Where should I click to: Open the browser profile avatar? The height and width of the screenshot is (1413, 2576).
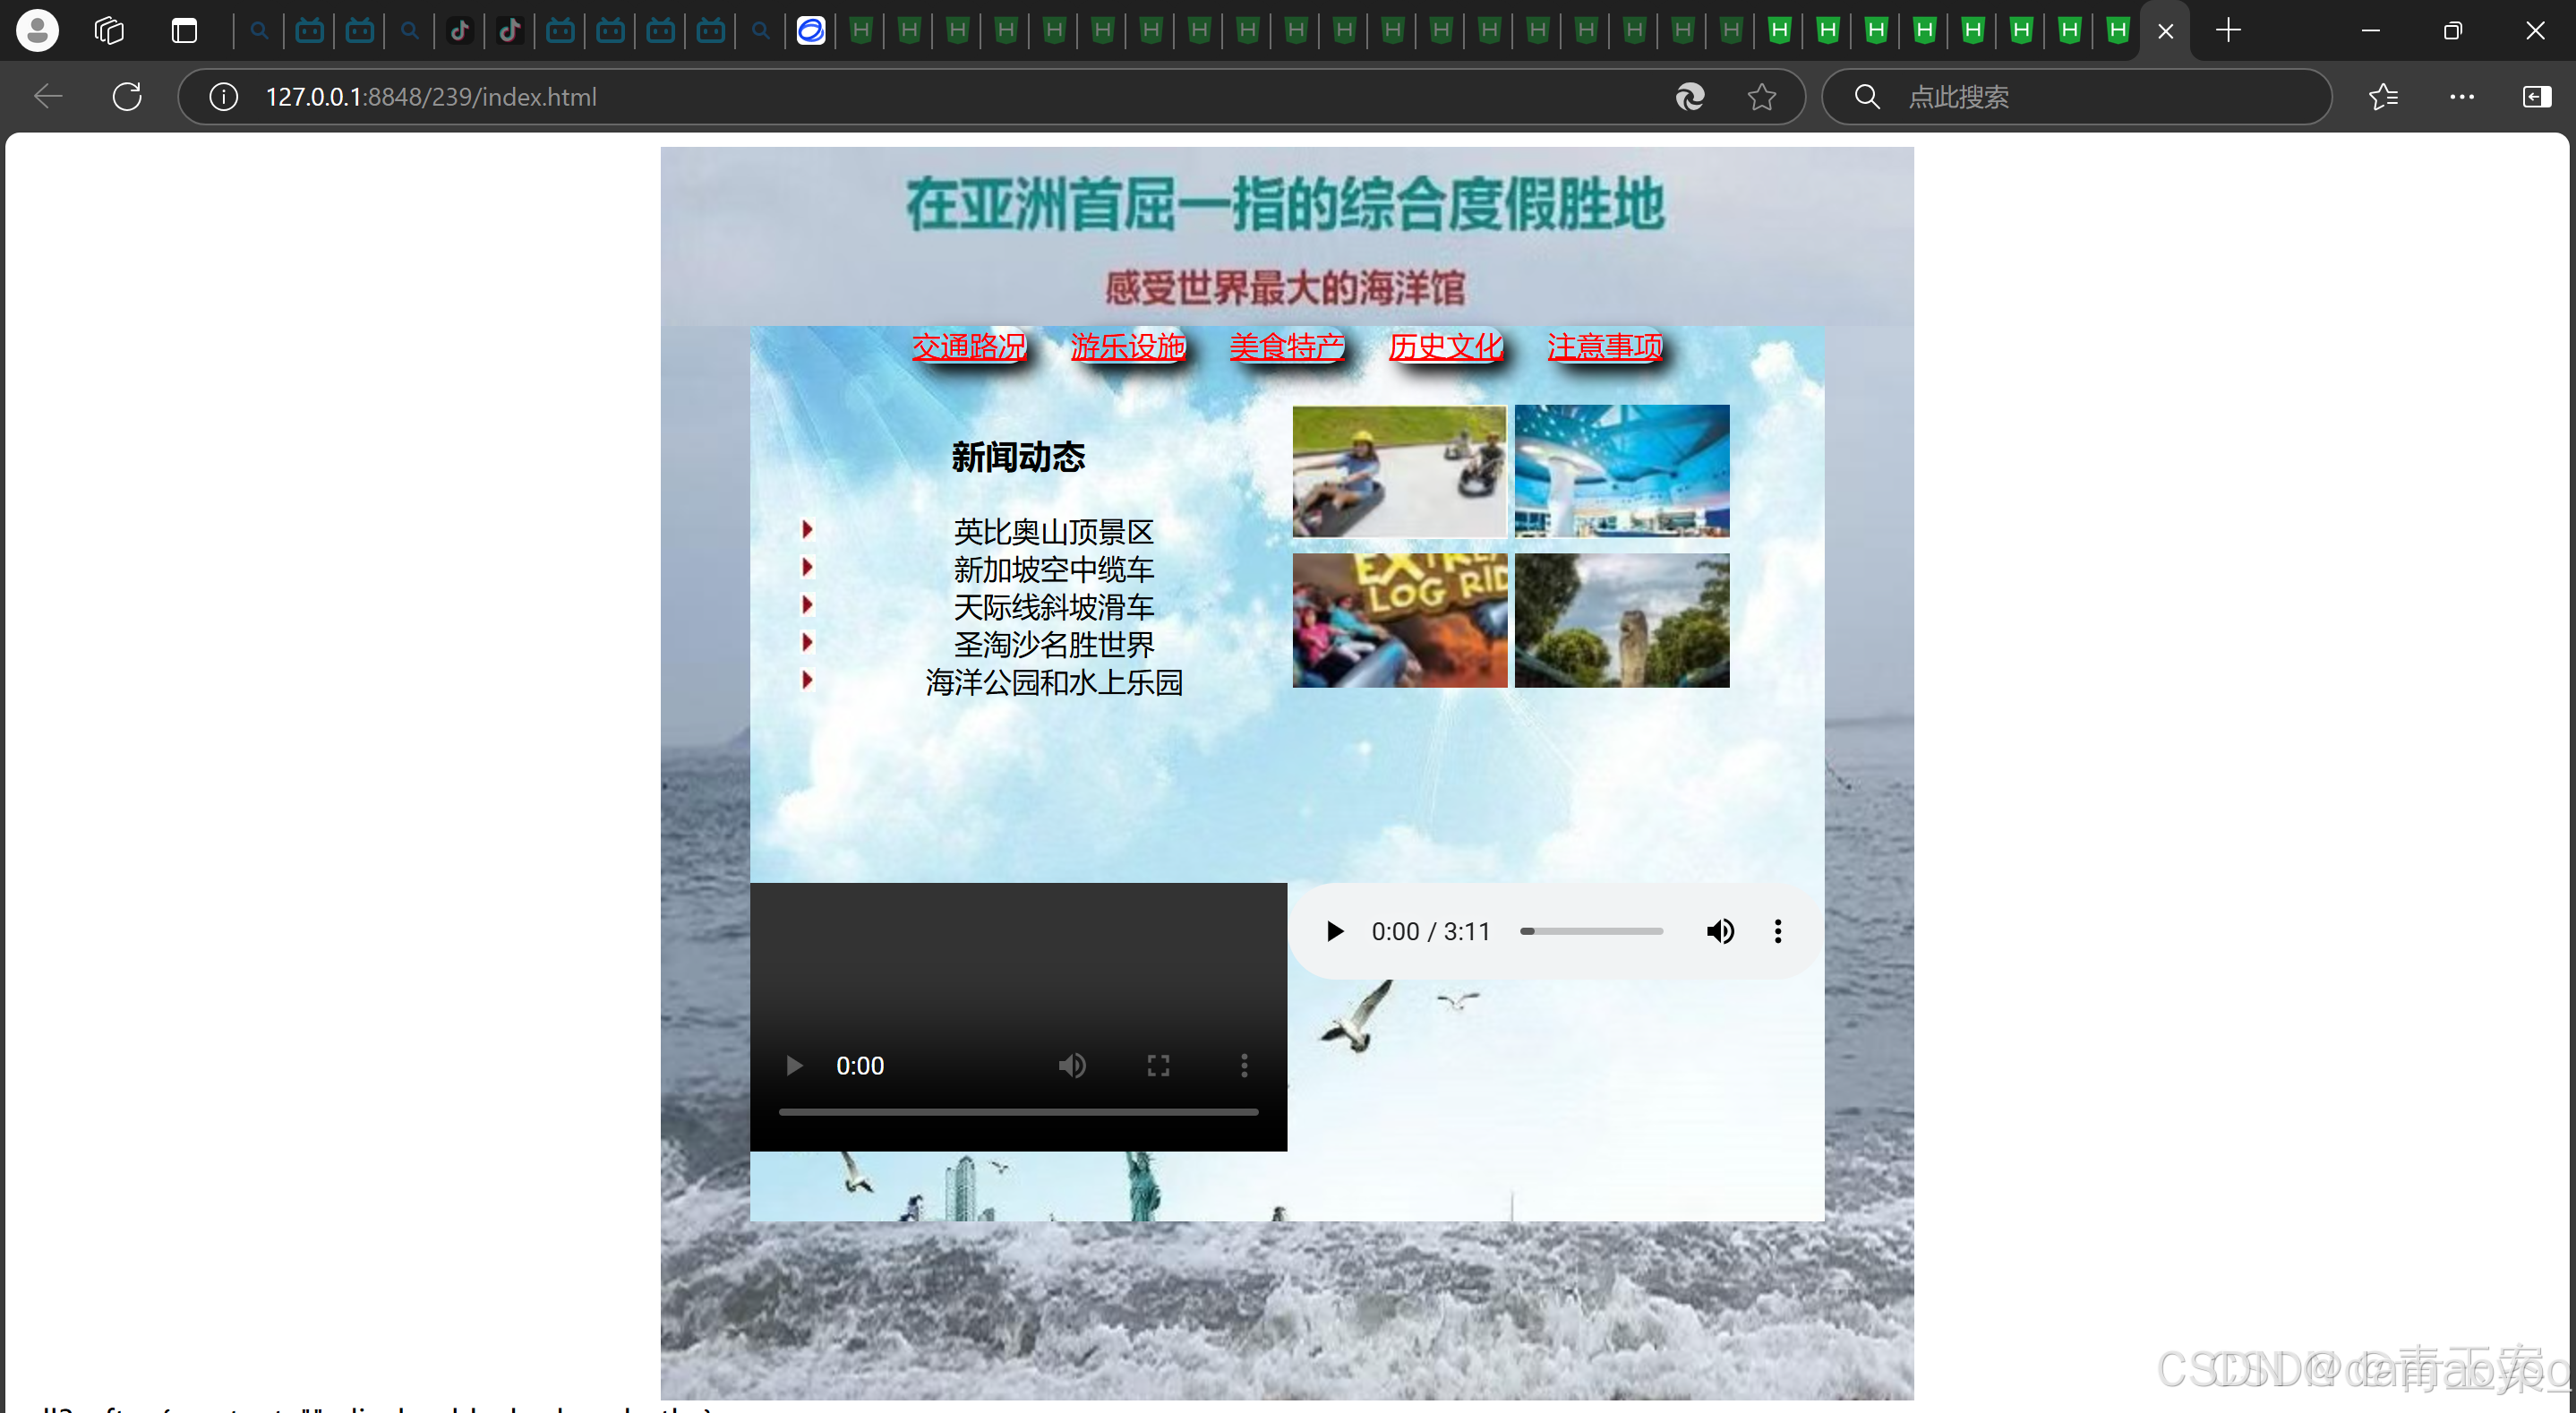point(37,30)
